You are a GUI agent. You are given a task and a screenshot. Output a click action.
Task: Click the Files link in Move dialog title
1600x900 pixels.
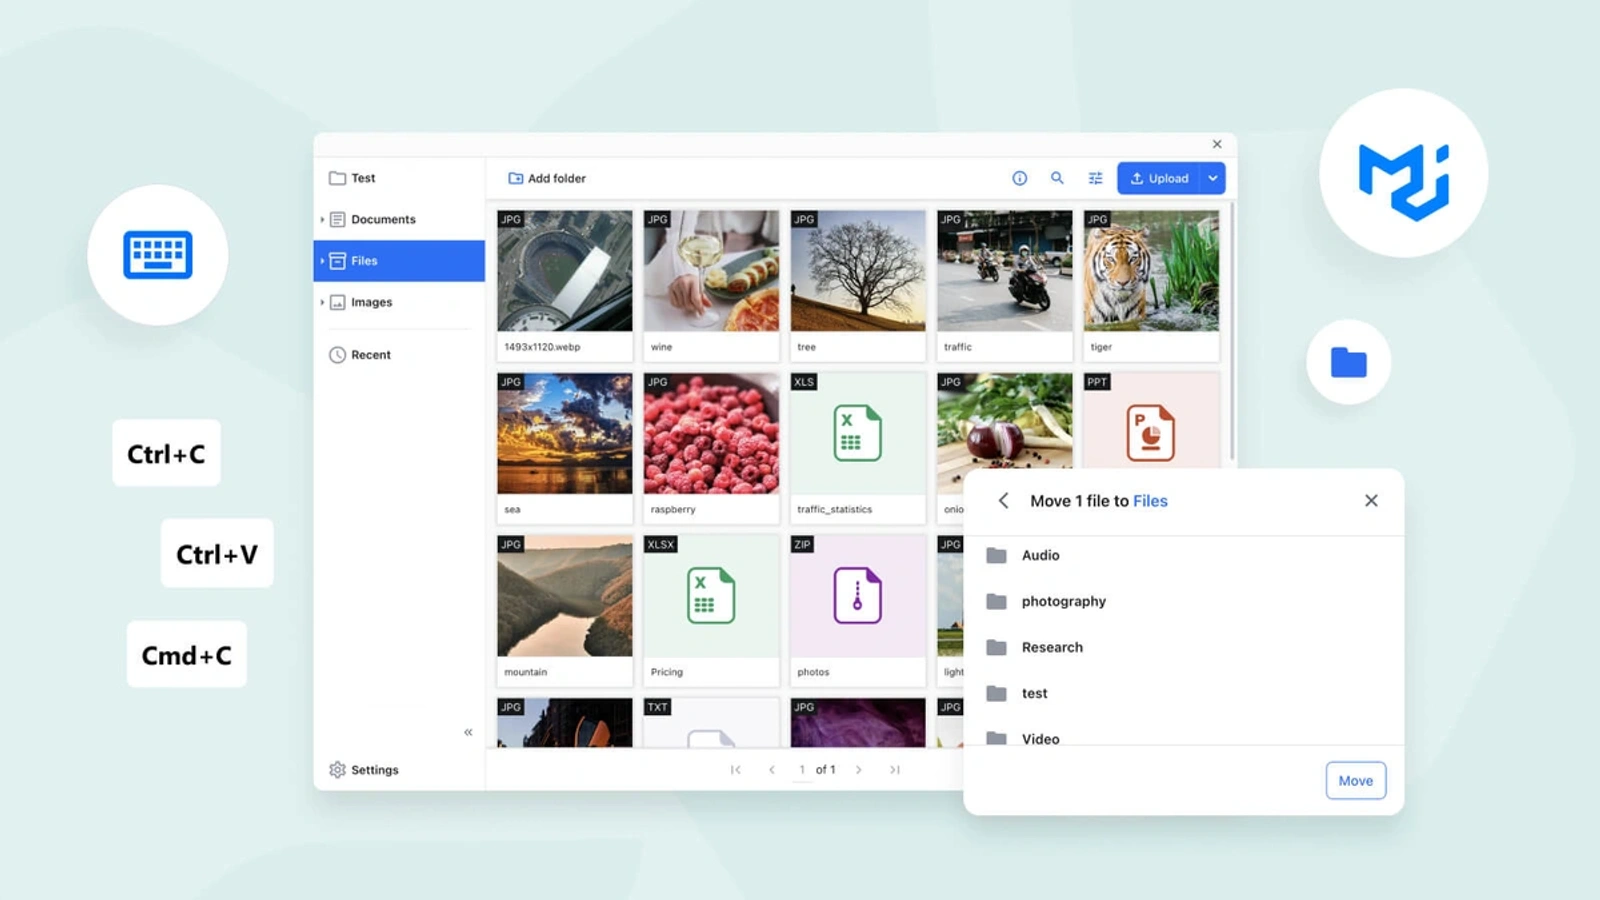coord(1150,501)
